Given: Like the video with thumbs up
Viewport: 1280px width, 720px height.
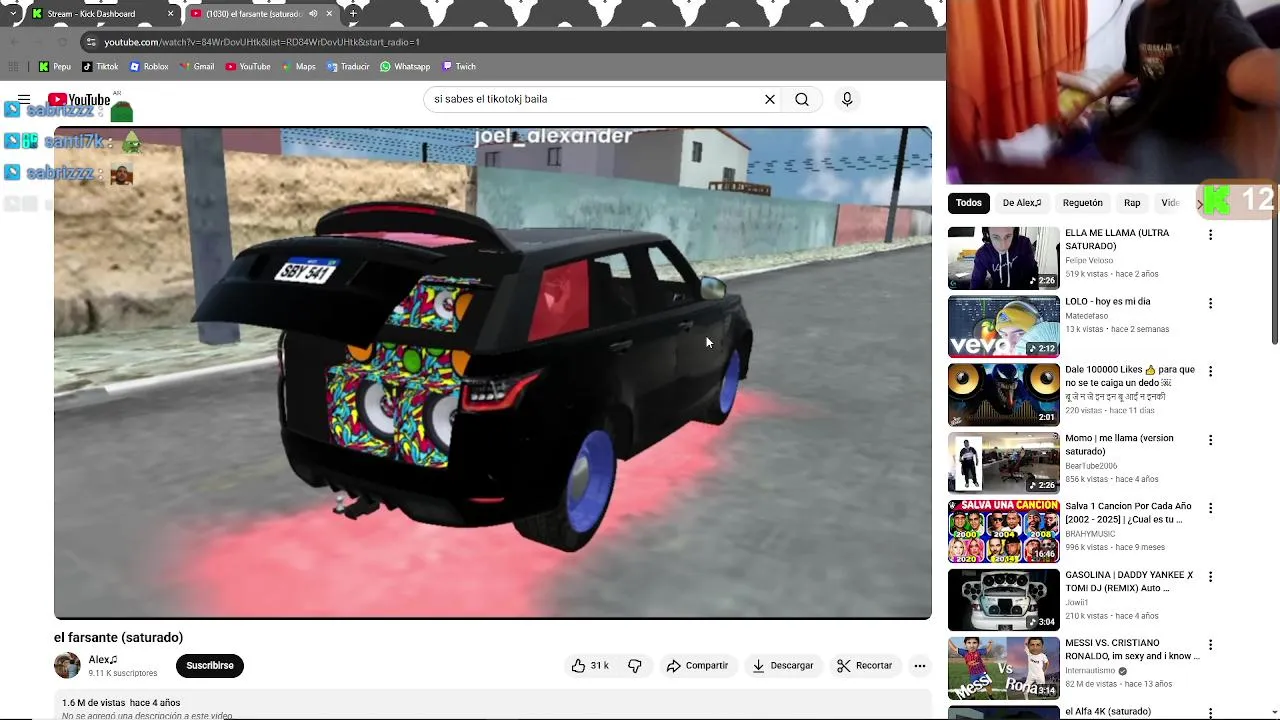Looking at the screenshot, I should (590, 666).
